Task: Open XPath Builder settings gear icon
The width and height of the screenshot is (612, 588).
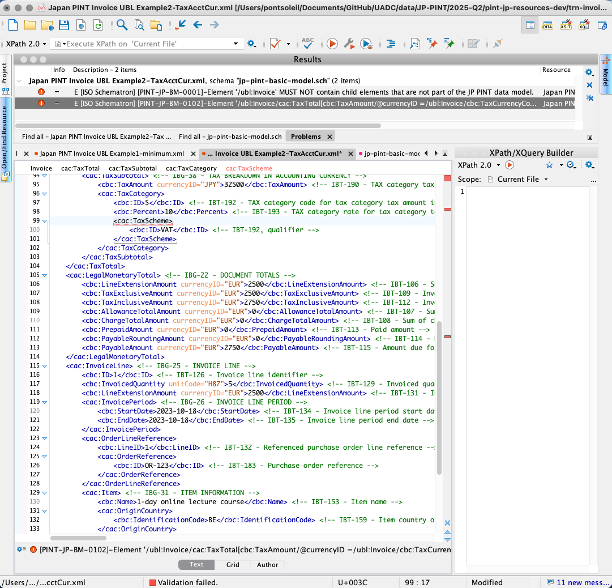Action: click(589, 165)
